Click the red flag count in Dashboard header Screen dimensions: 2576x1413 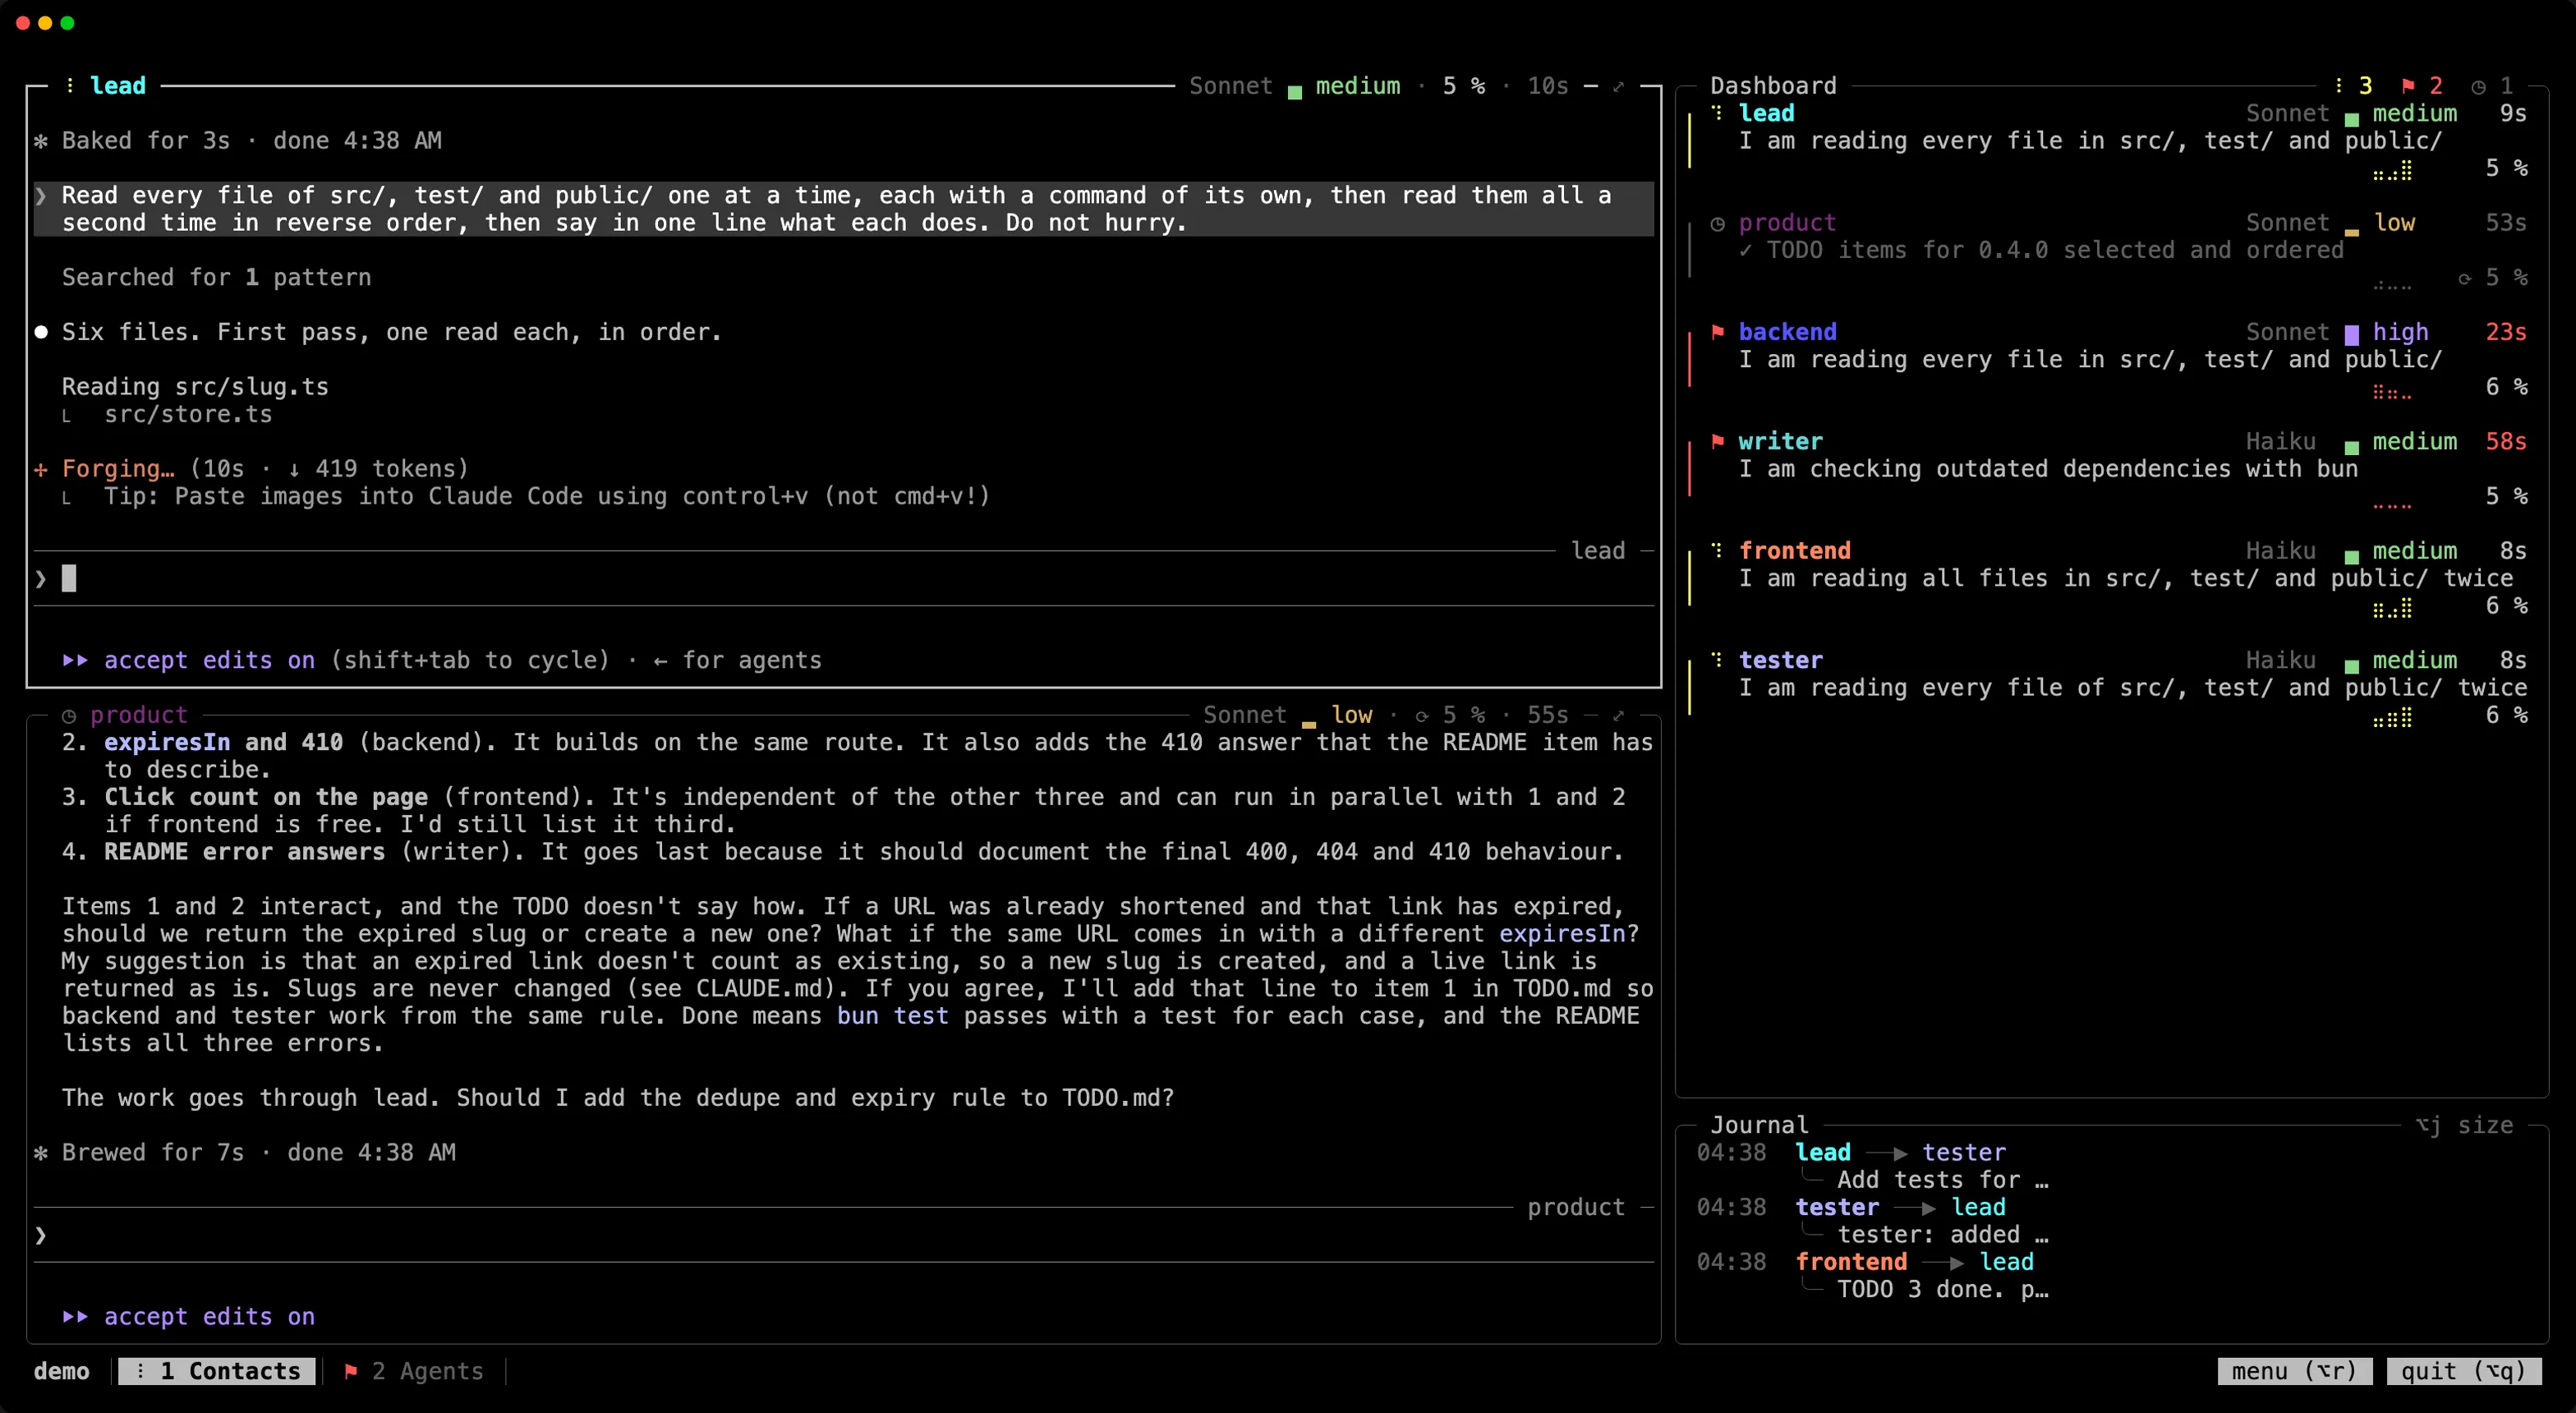[2422, 86]
